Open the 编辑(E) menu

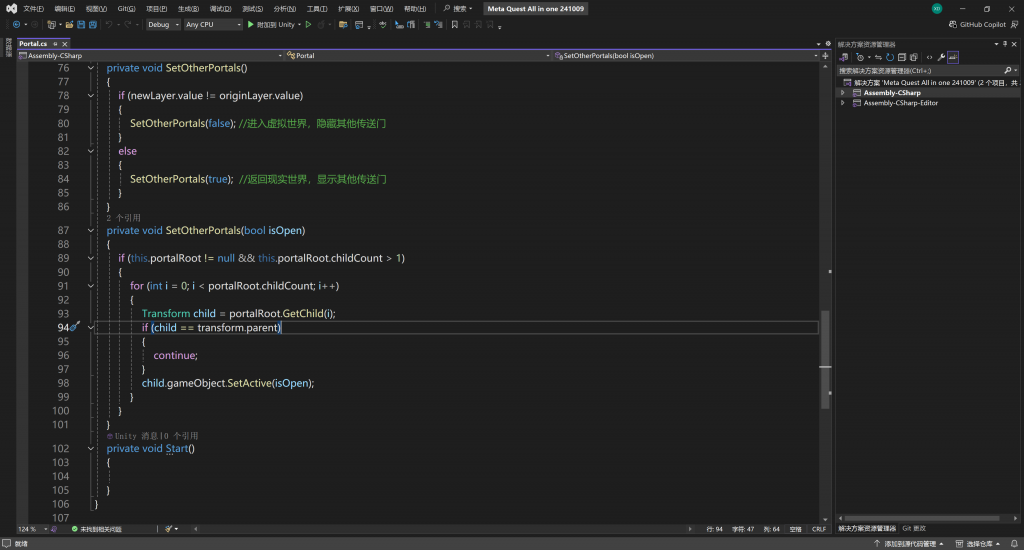point(65,8)
